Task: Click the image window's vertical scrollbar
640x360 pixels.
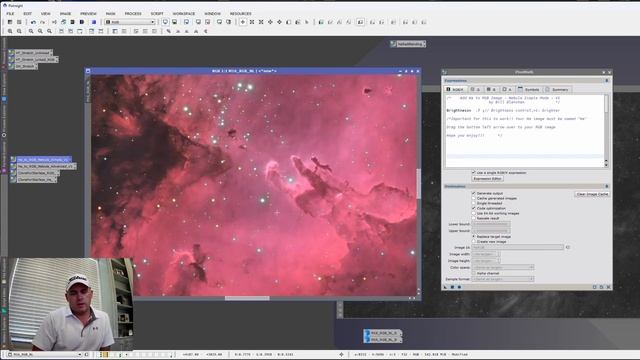Action: 418,184
